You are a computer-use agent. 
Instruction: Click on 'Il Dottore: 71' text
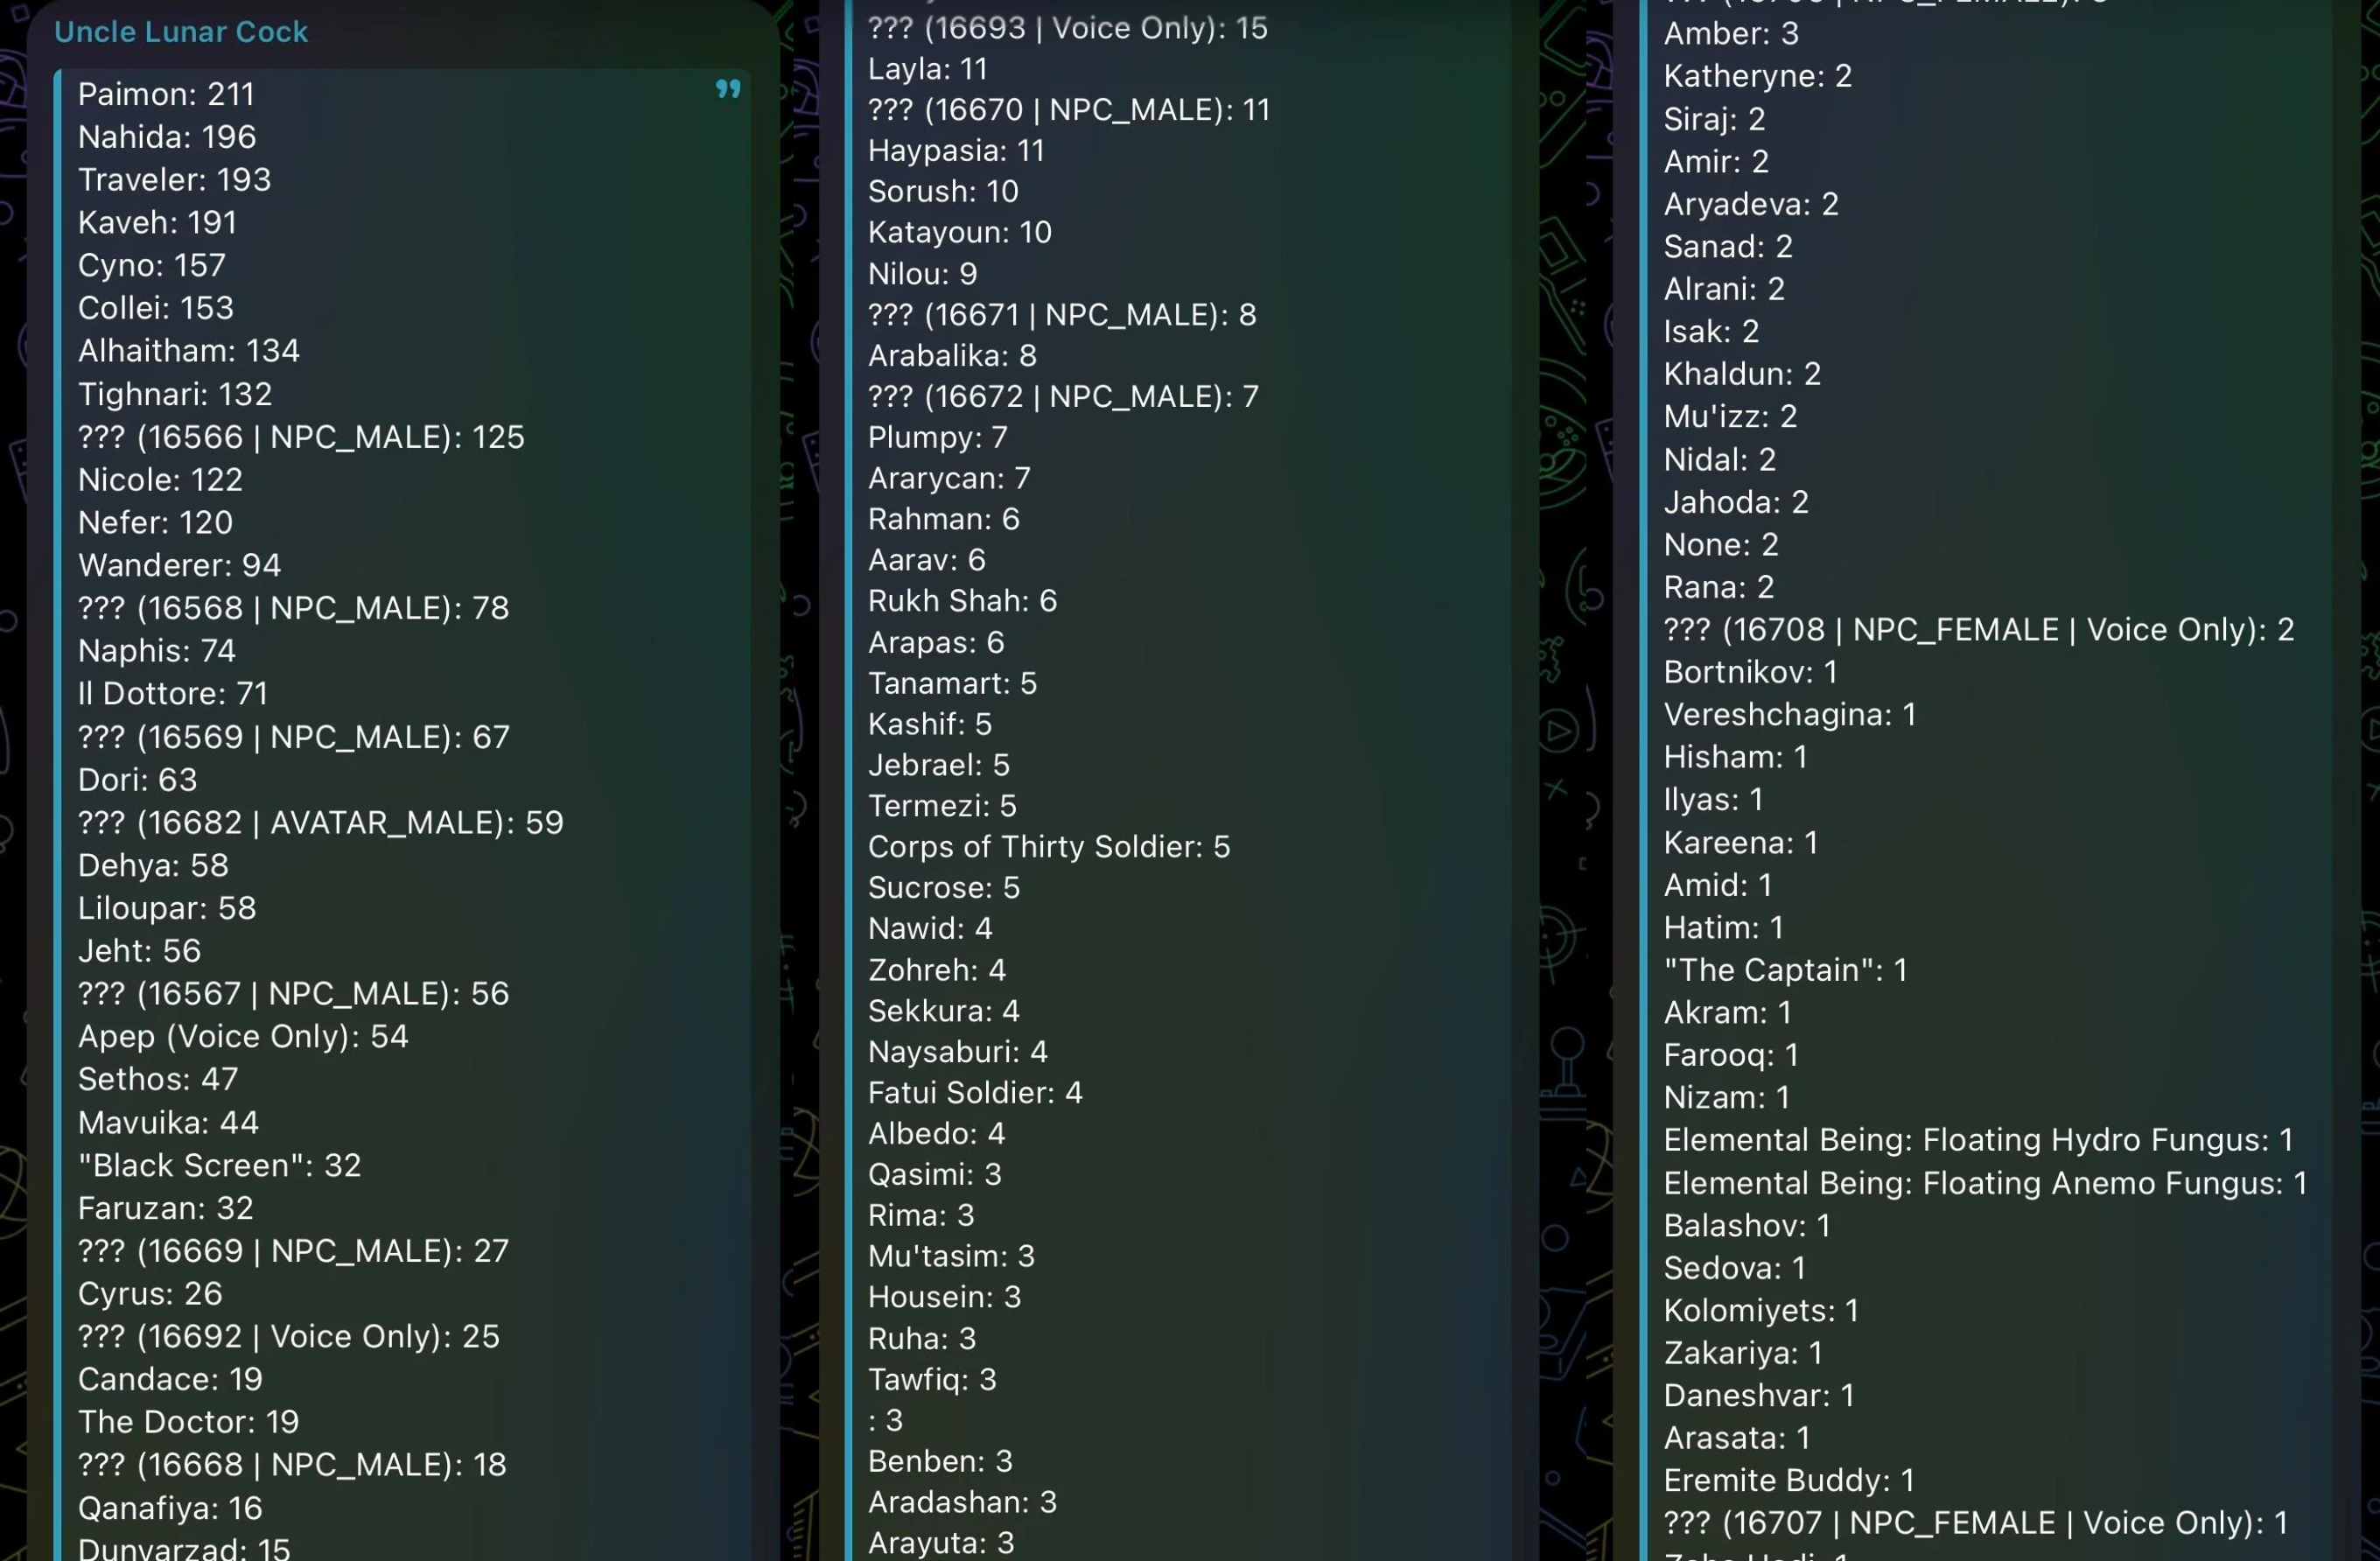point(173,693)
